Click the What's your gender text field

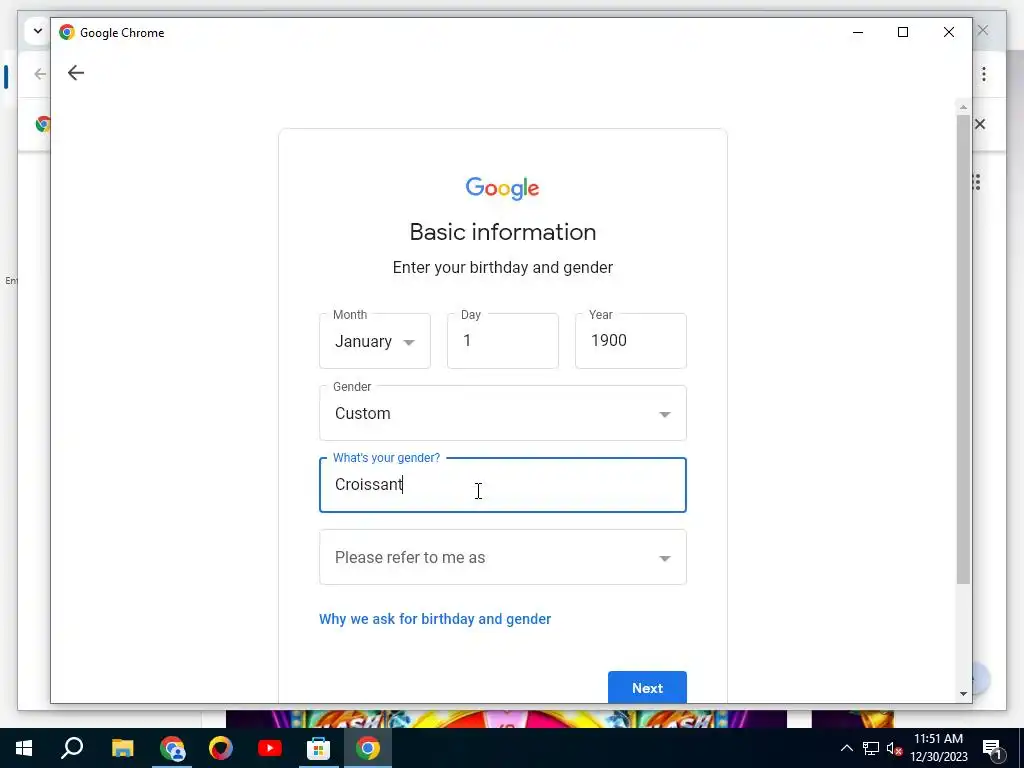503,485
